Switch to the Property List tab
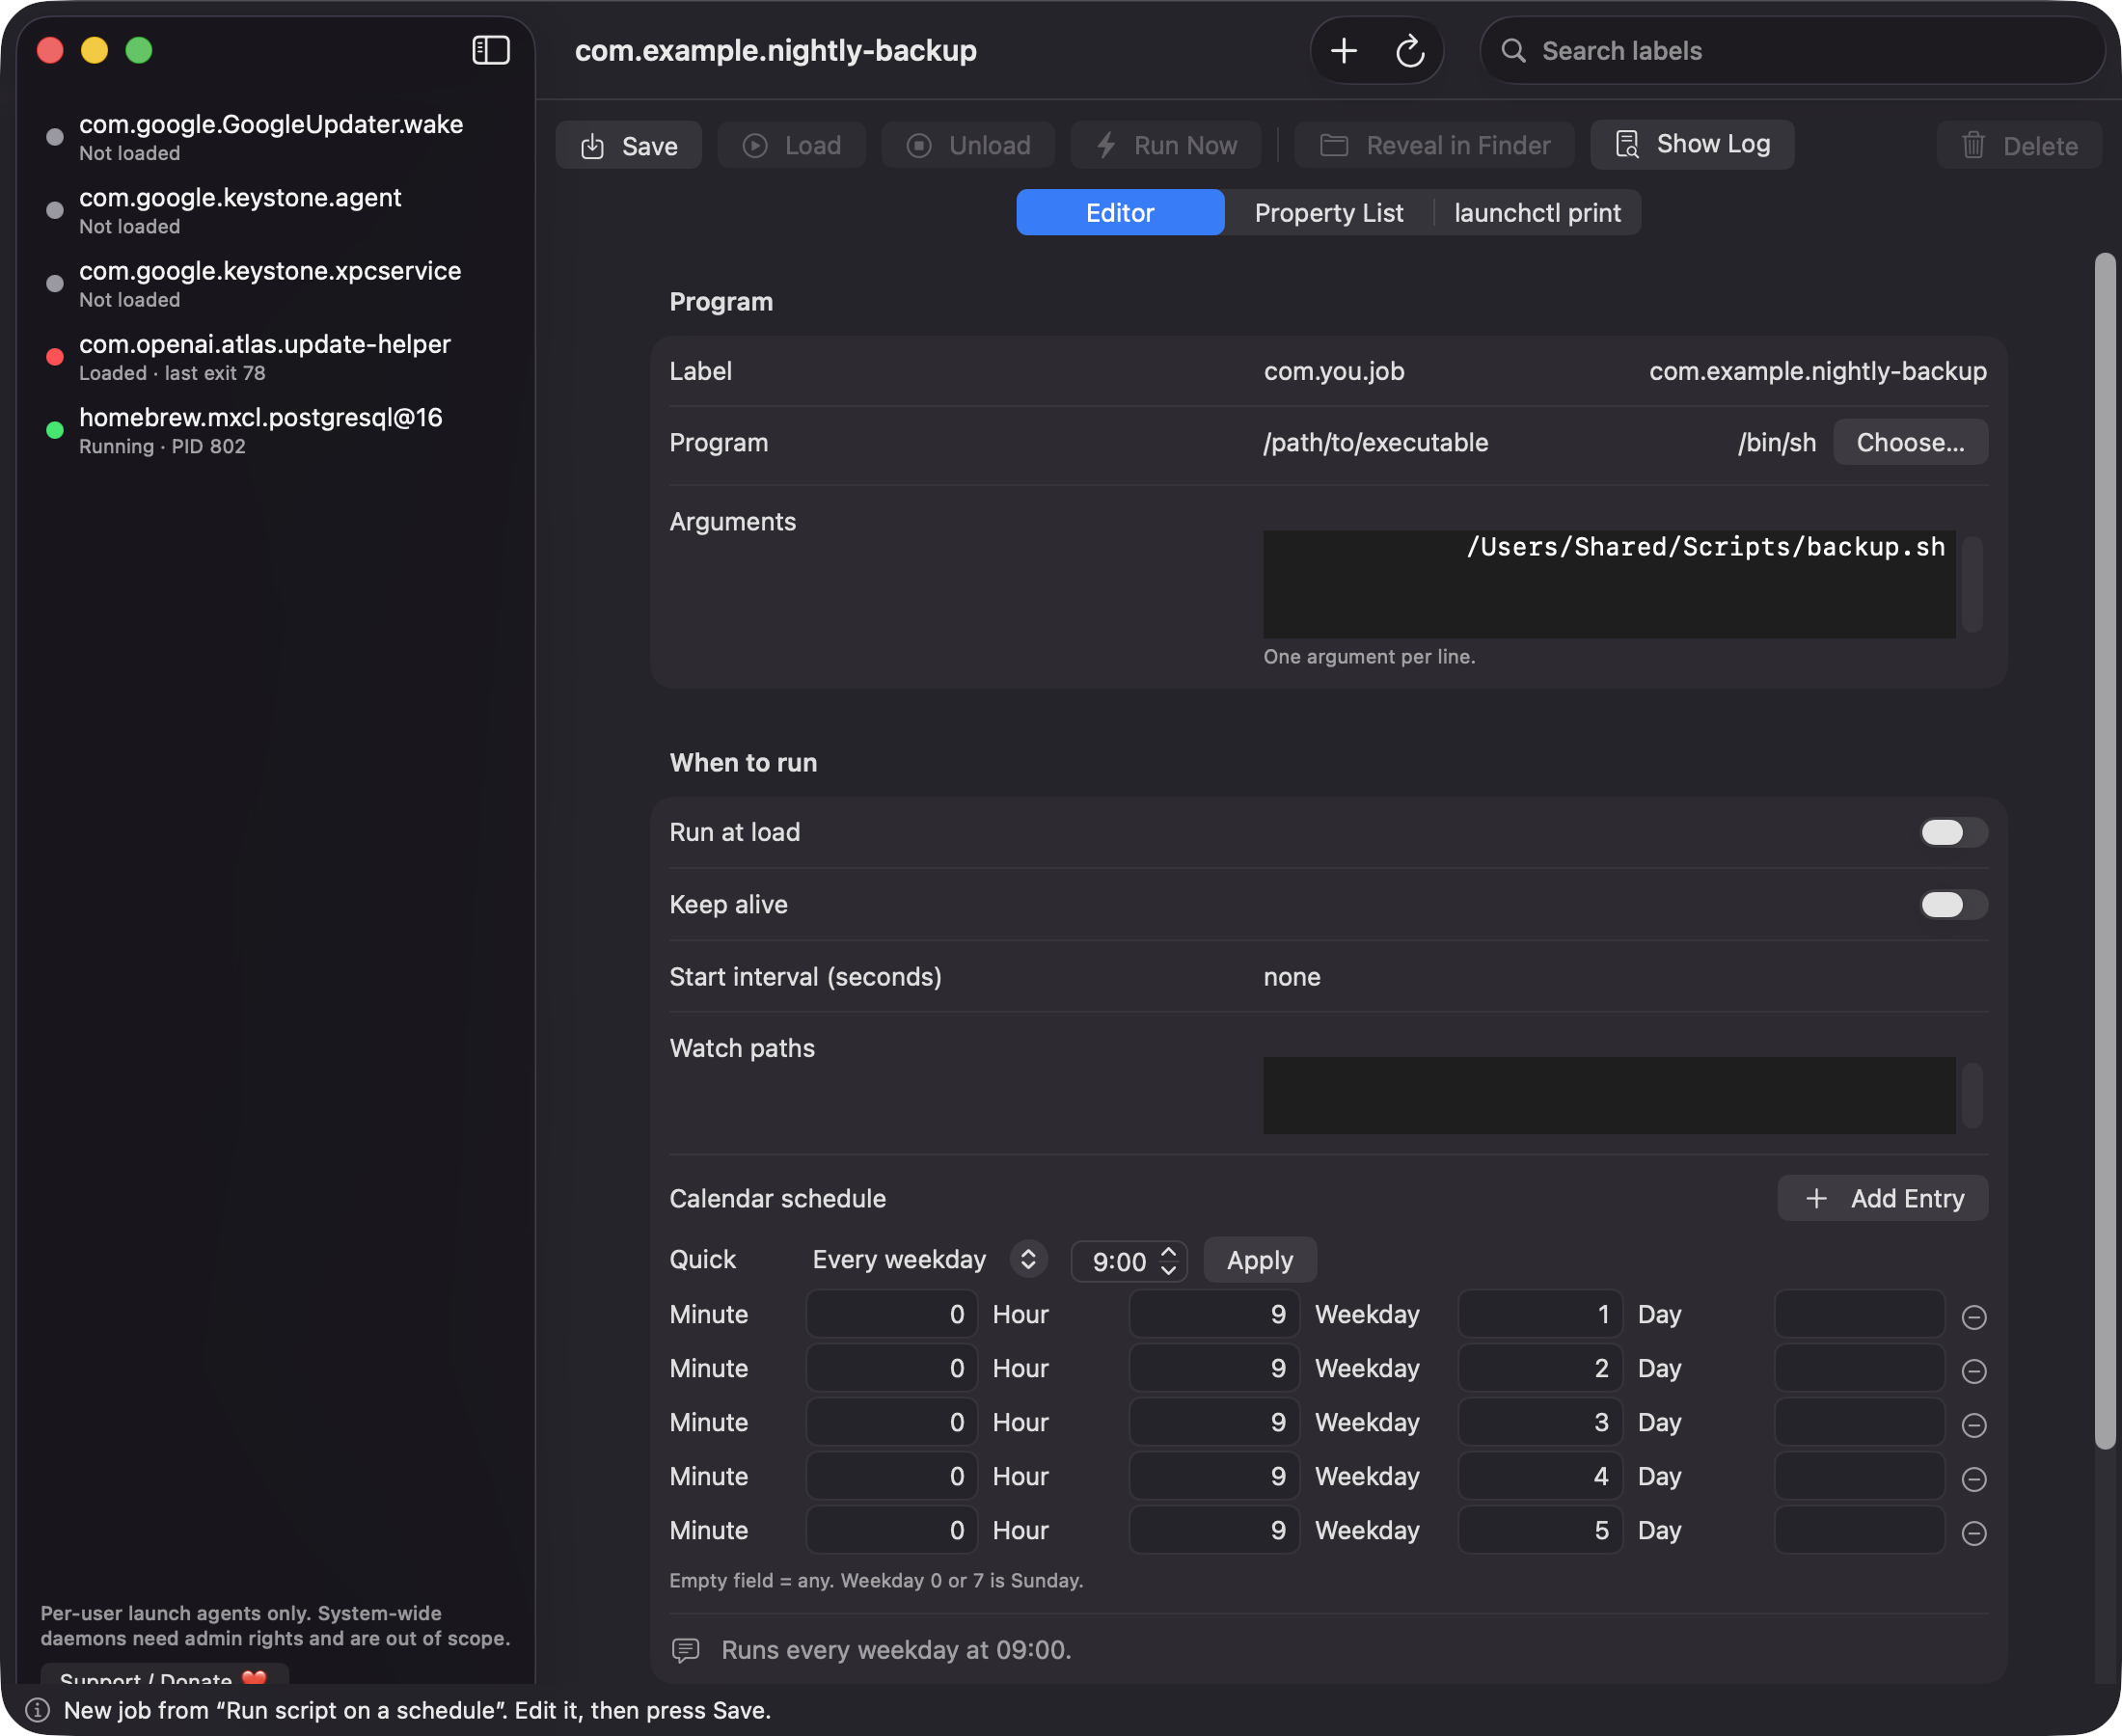This screenshot has width=2122, height=1736. 1328,212
